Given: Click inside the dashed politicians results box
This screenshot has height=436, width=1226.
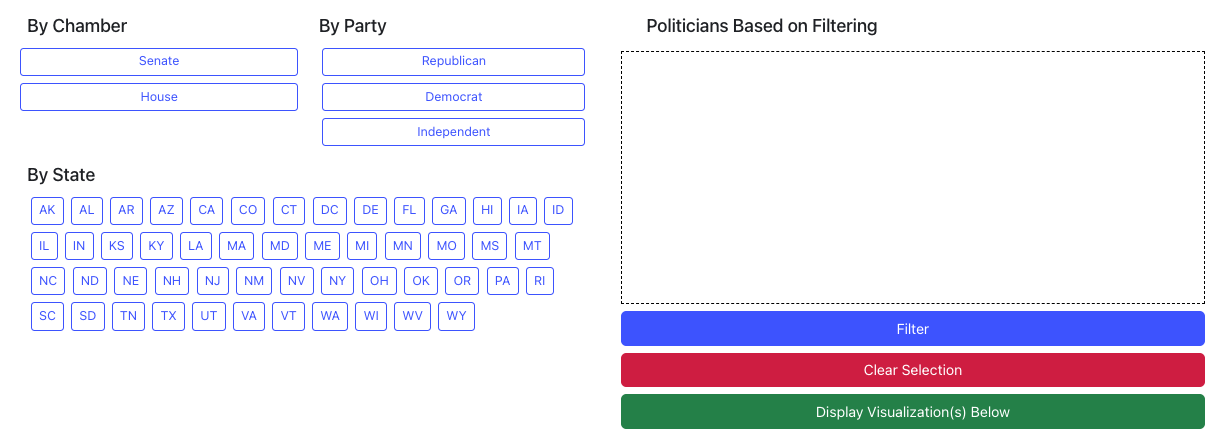Looking at the screenshot, I should (x=912, y=177).
